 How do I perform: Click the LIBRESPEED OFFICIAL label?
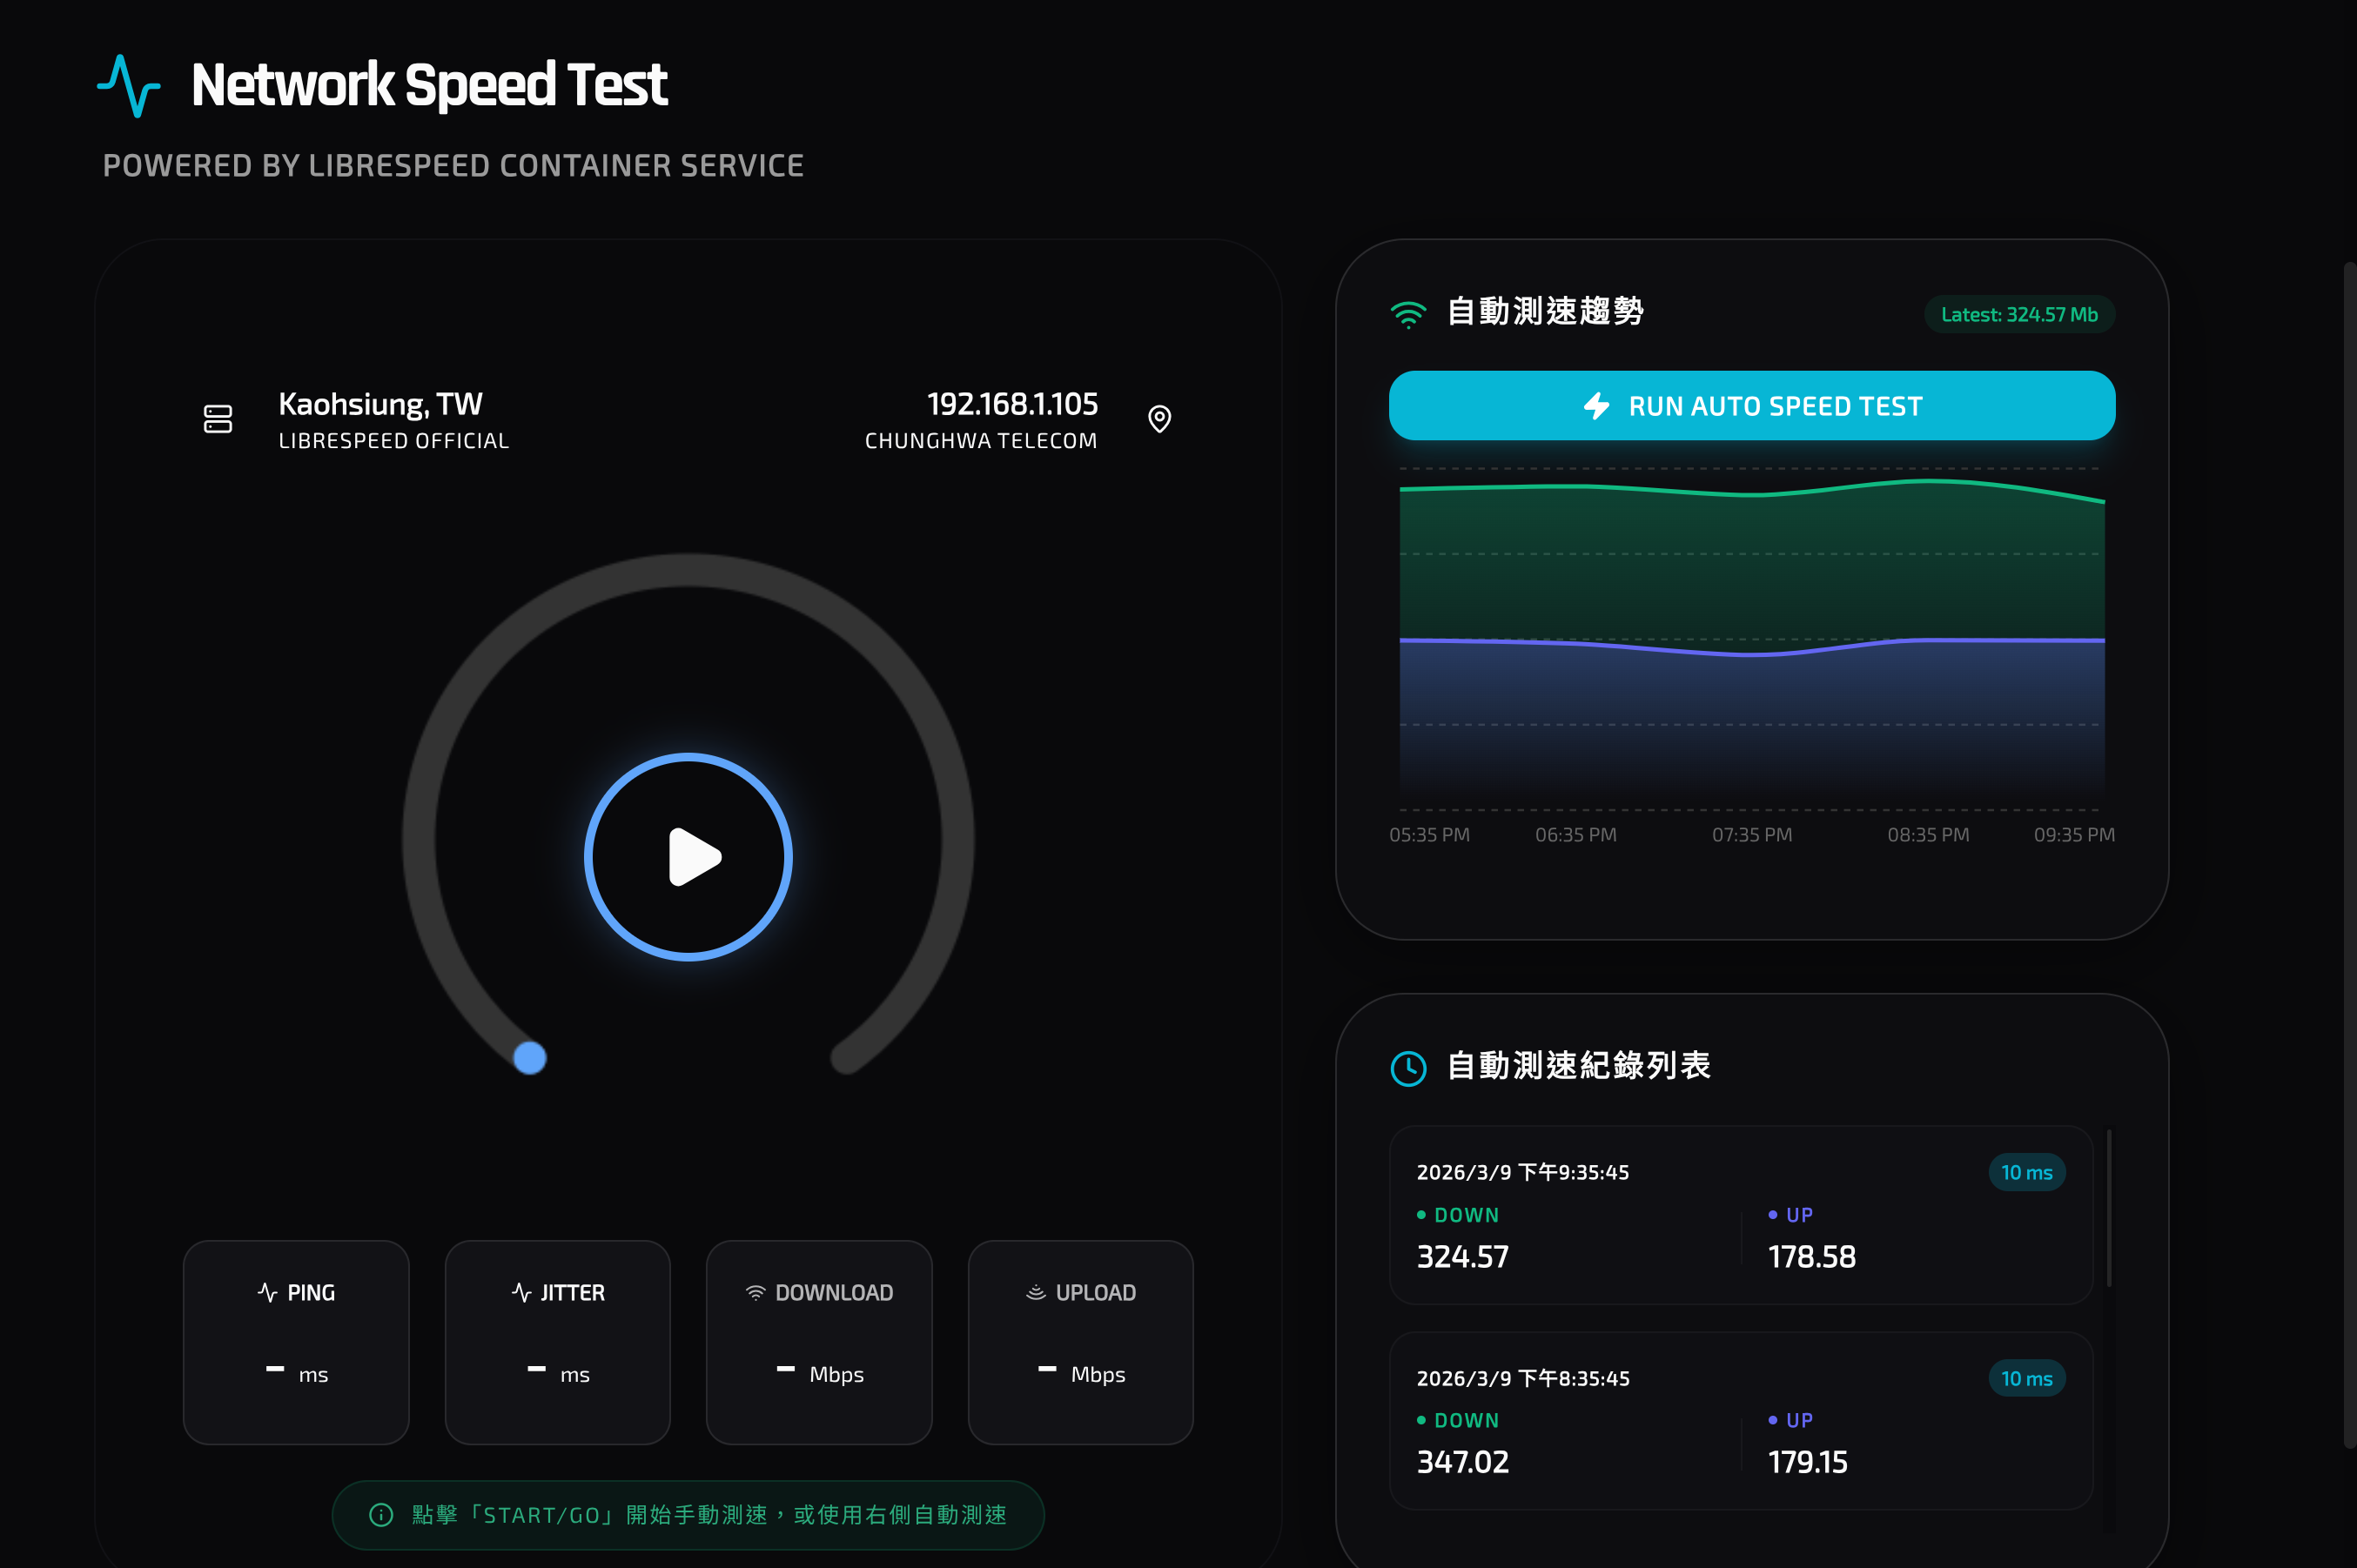click(394, 441)
